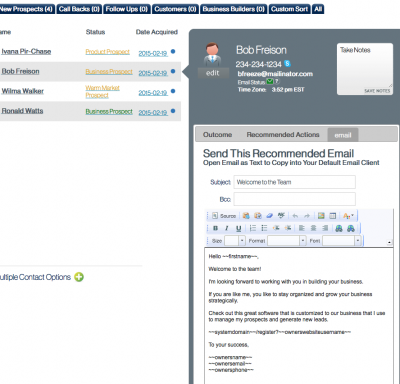The image size is (400, 384).
Task: Center-align the email text
Action: point(313,228)
